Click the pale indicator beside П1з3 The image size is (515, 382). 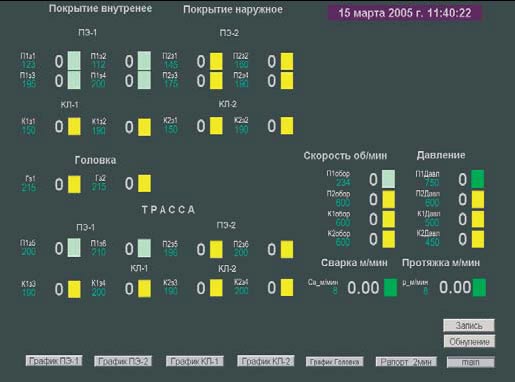(74, 80)
